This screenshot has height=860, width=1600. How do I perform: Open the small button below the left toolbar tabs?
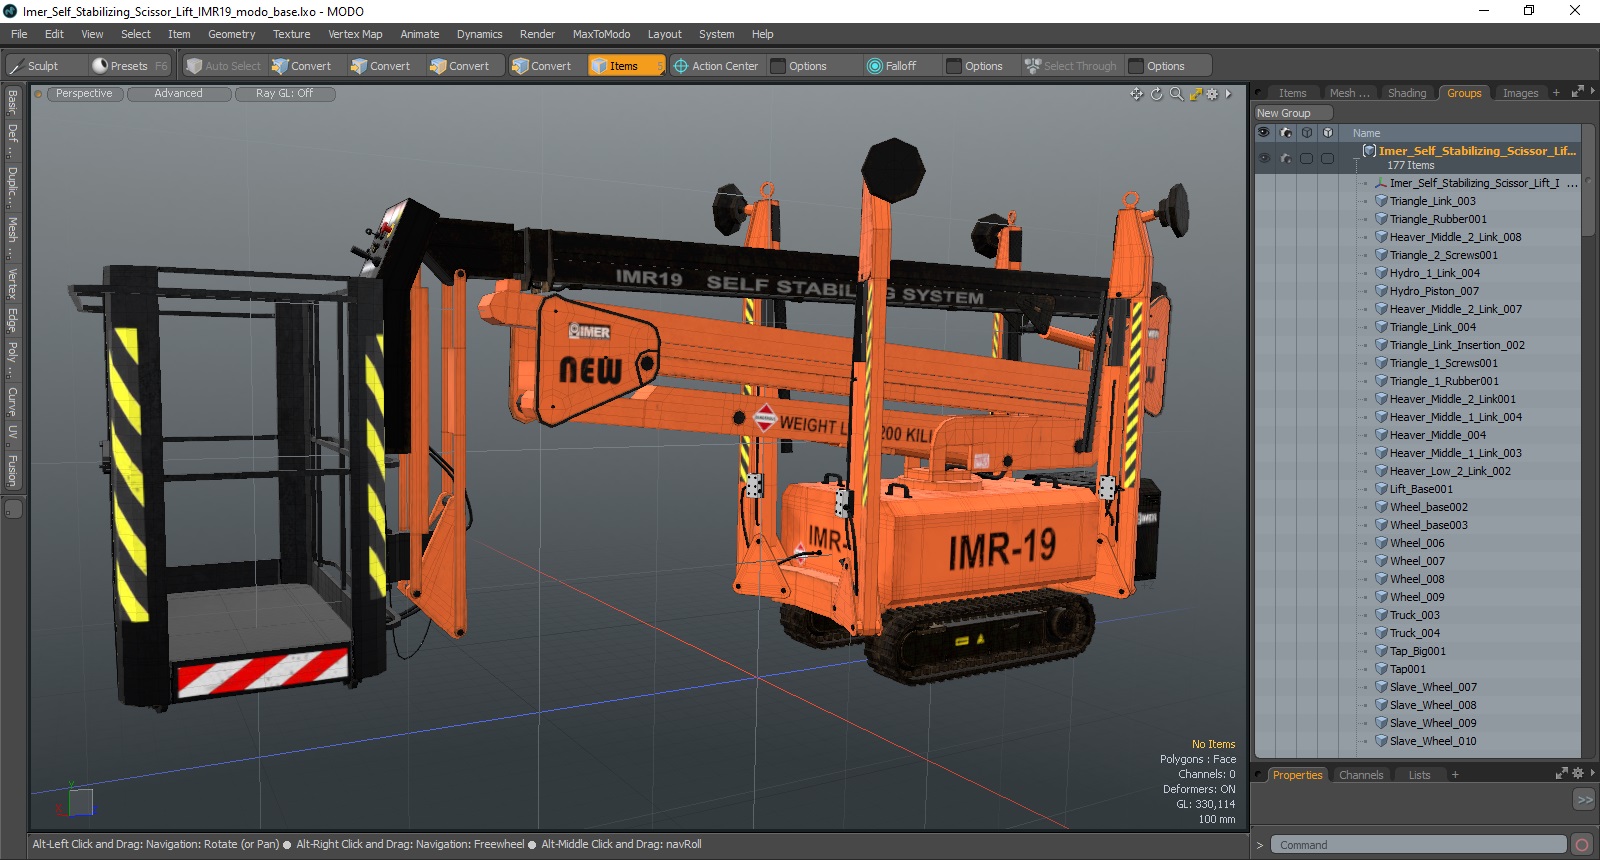(x=13, y=509)
